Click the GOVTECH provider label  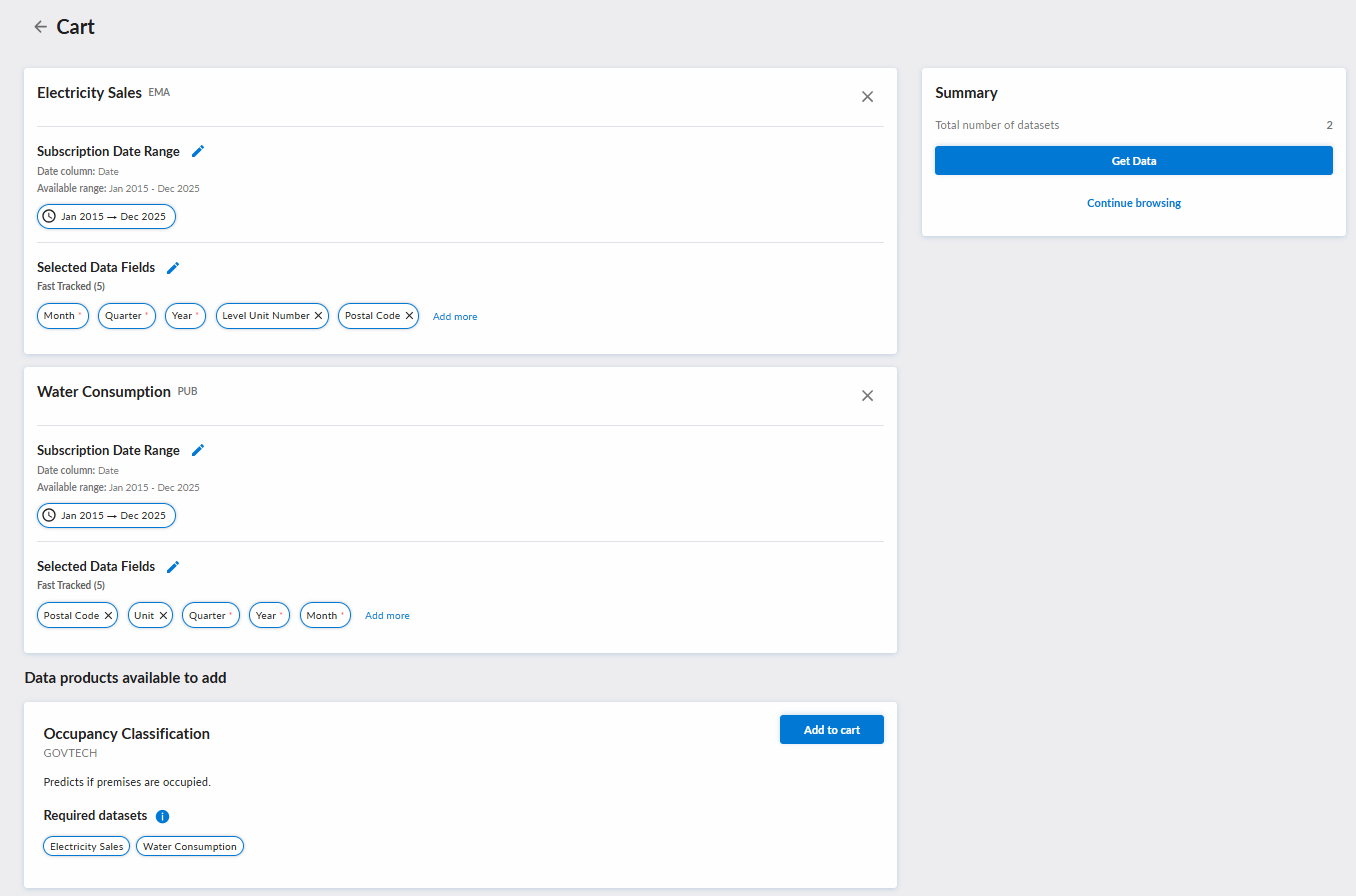click(x=70, y=753)
